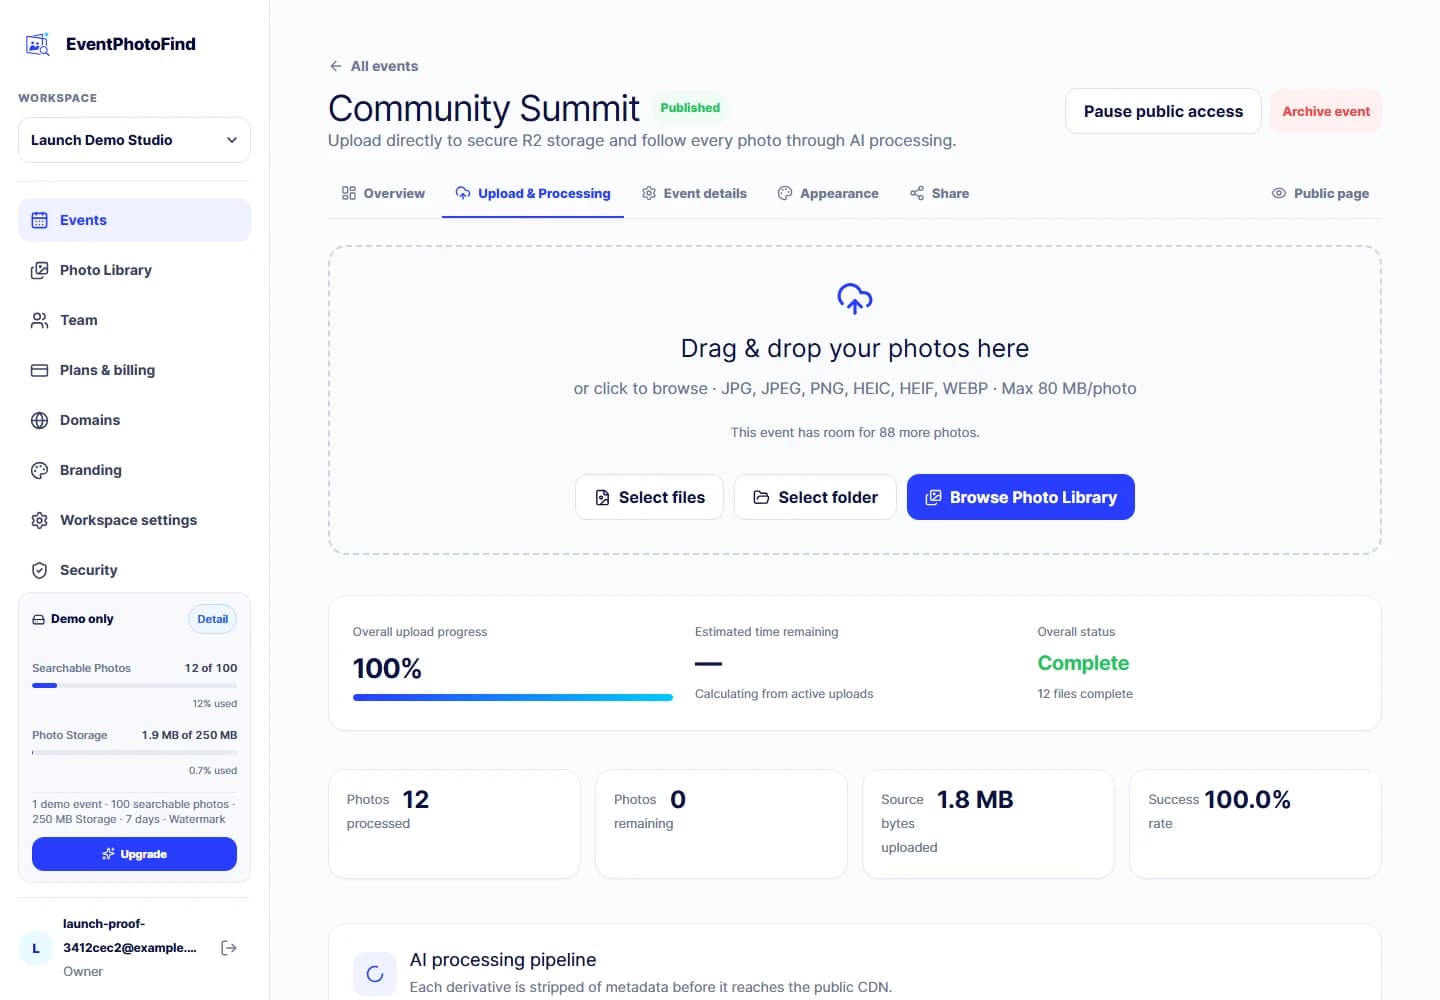This screenshot has width=1440, height=1000.
Task: Click the 100.0% success rate value
Action: coord(1247,800)
